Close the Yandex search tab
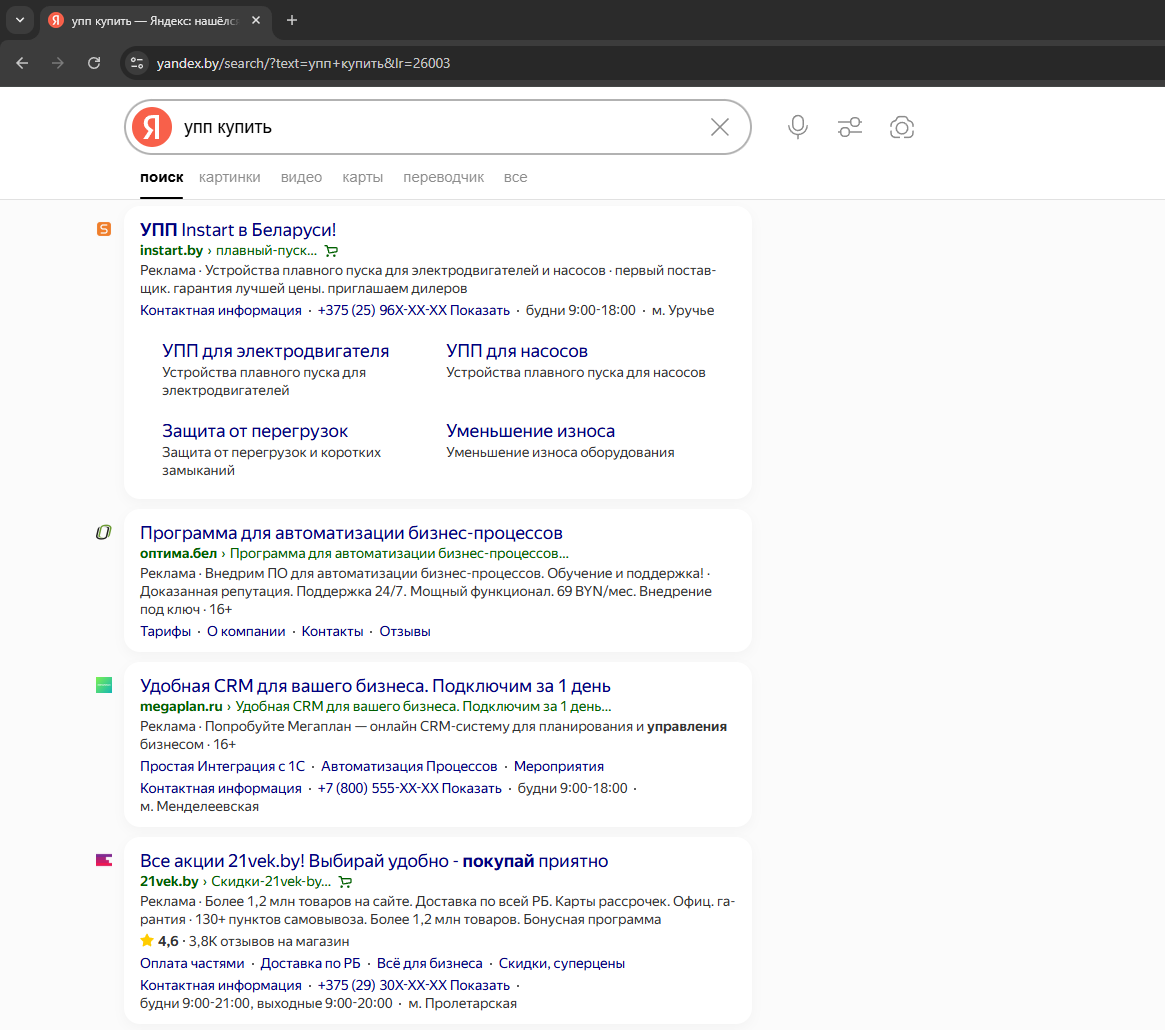The image size is (1165, 1030). (256, 20)
